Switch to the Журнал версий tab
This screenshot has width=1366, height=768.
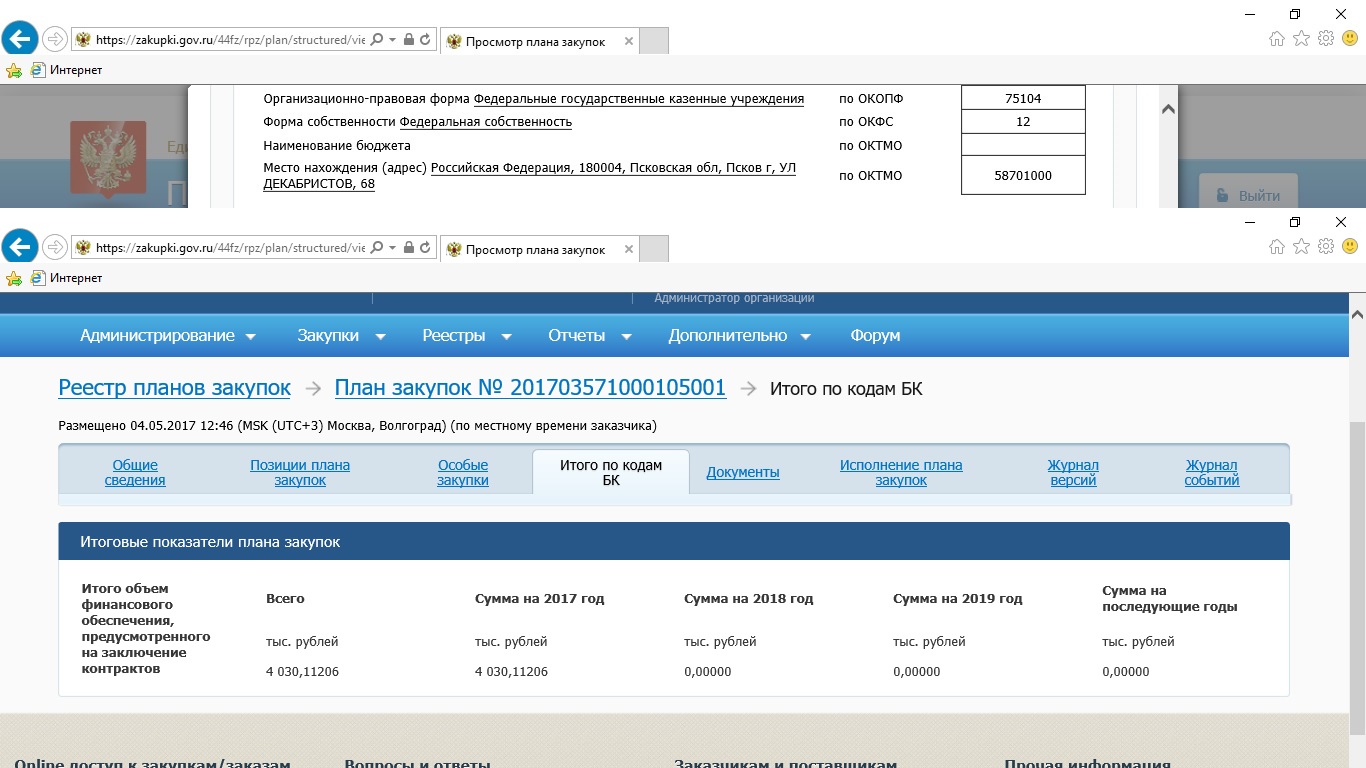pyautogui.click(x=1073, y=473)
